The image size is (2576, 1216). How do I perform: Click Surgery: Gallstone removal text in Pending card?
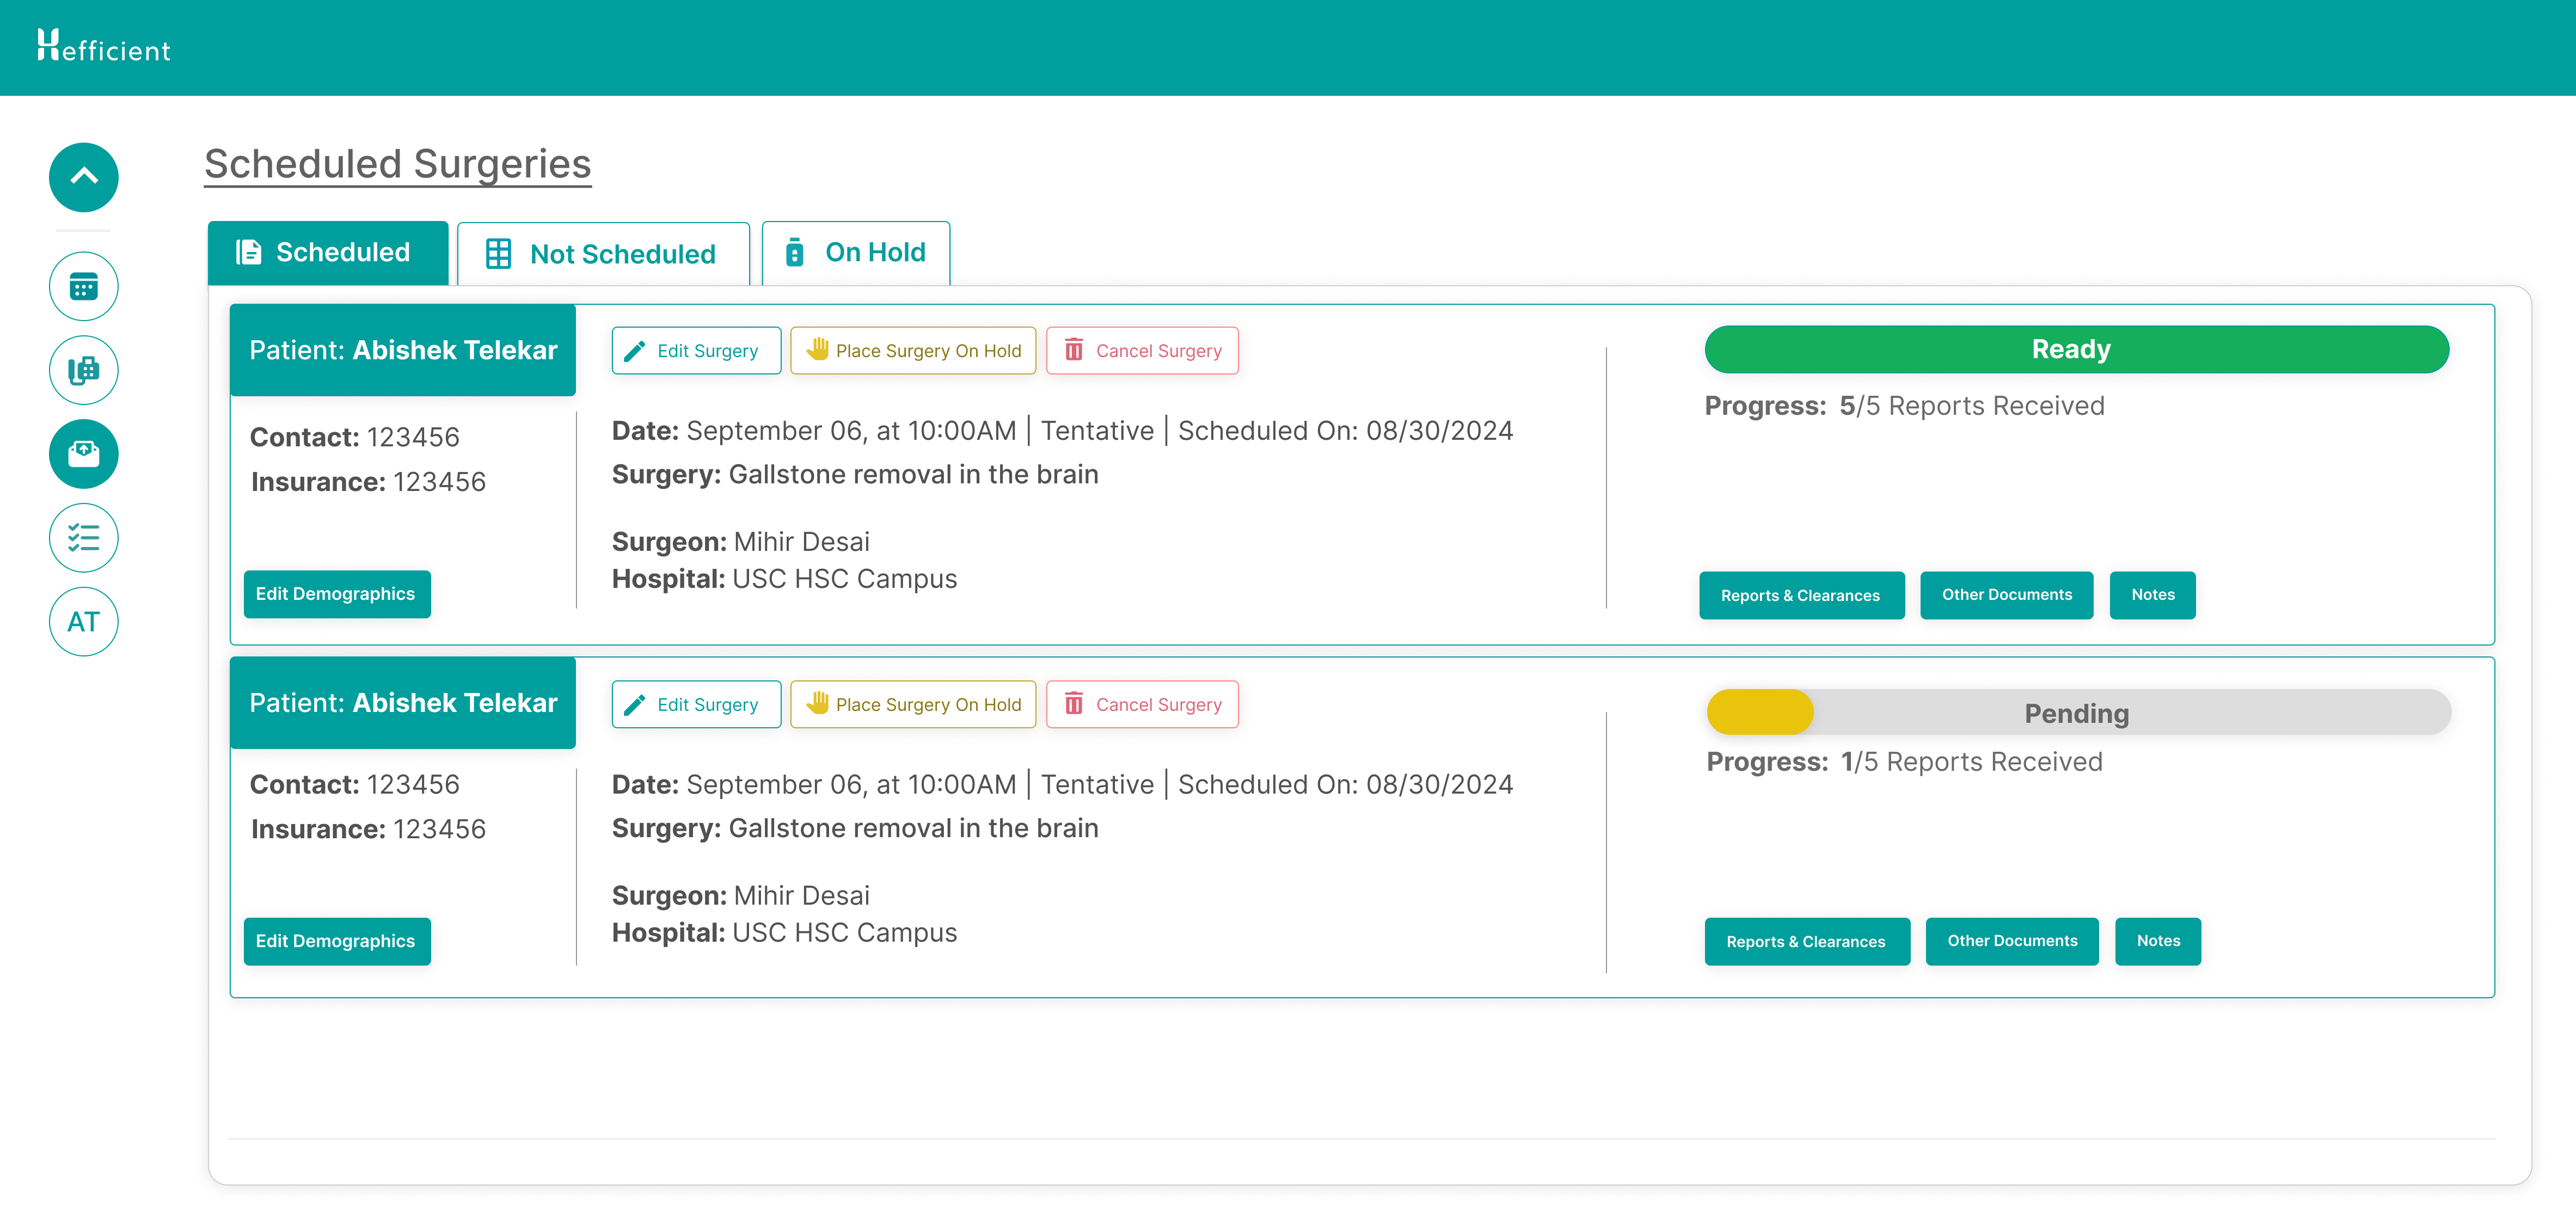[x=855, y=828]
